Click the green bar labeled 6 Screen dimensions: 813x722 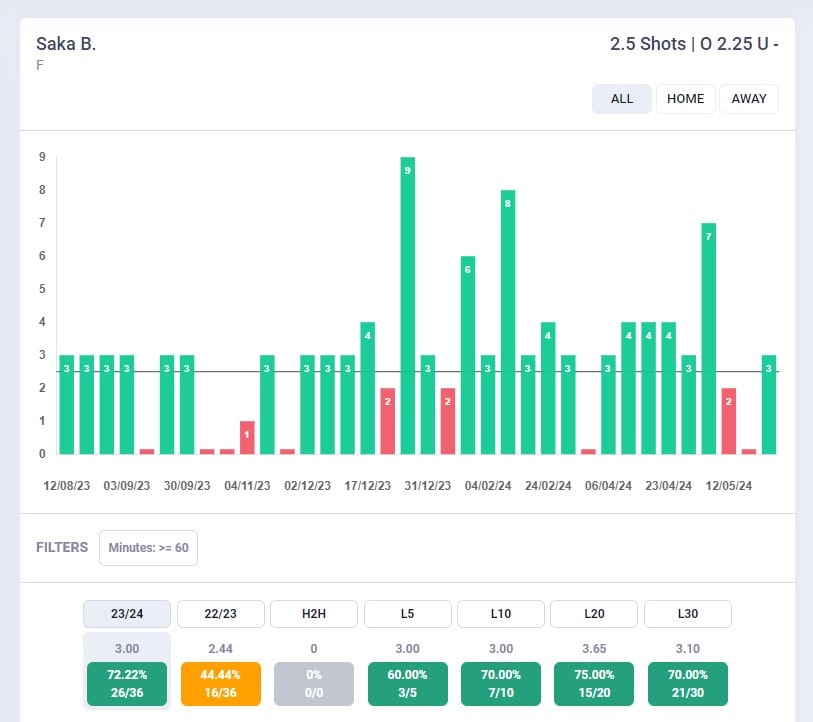click(468, 355)
